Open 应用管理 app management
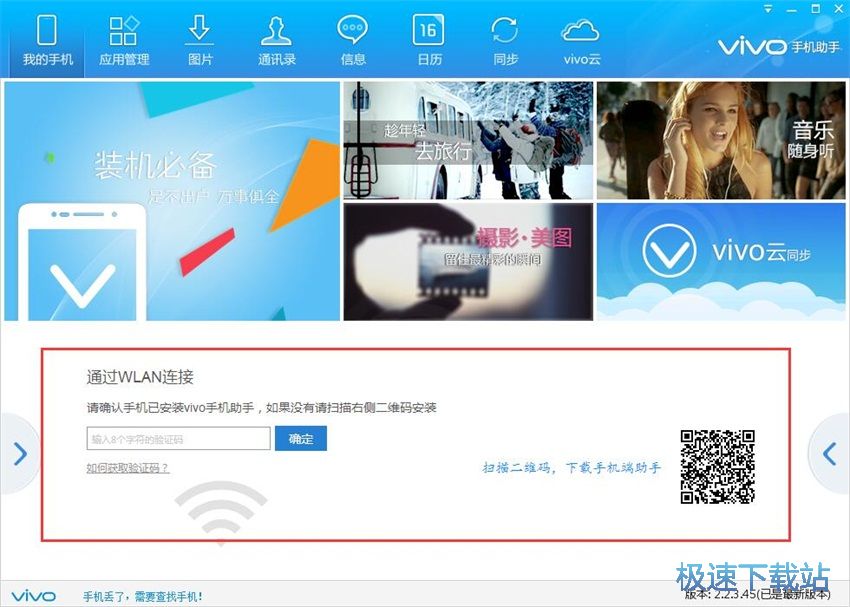Image resolution: width=850 pixels, height=607 pixels. pos(124,41)
